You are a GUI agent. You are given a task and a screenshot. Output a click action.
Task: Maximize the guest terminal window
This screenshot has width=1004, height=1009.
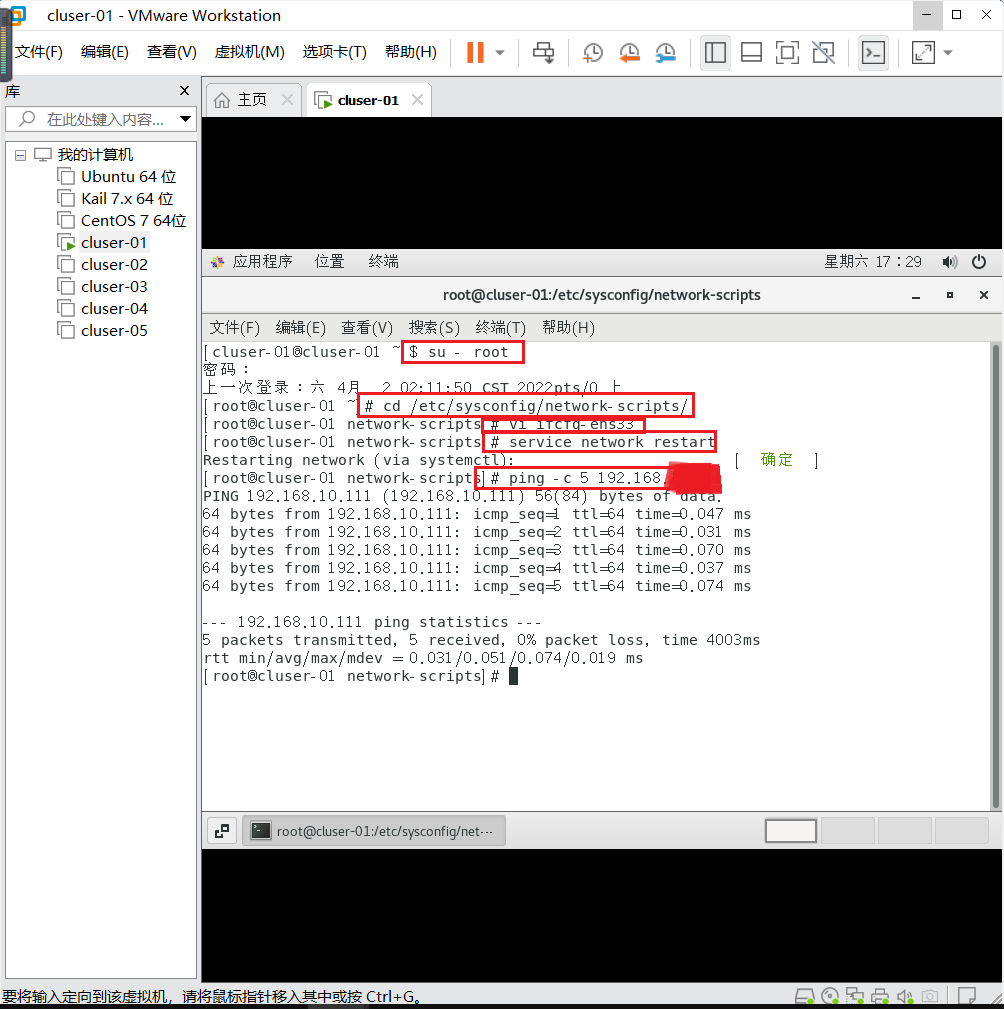point(950,295)
